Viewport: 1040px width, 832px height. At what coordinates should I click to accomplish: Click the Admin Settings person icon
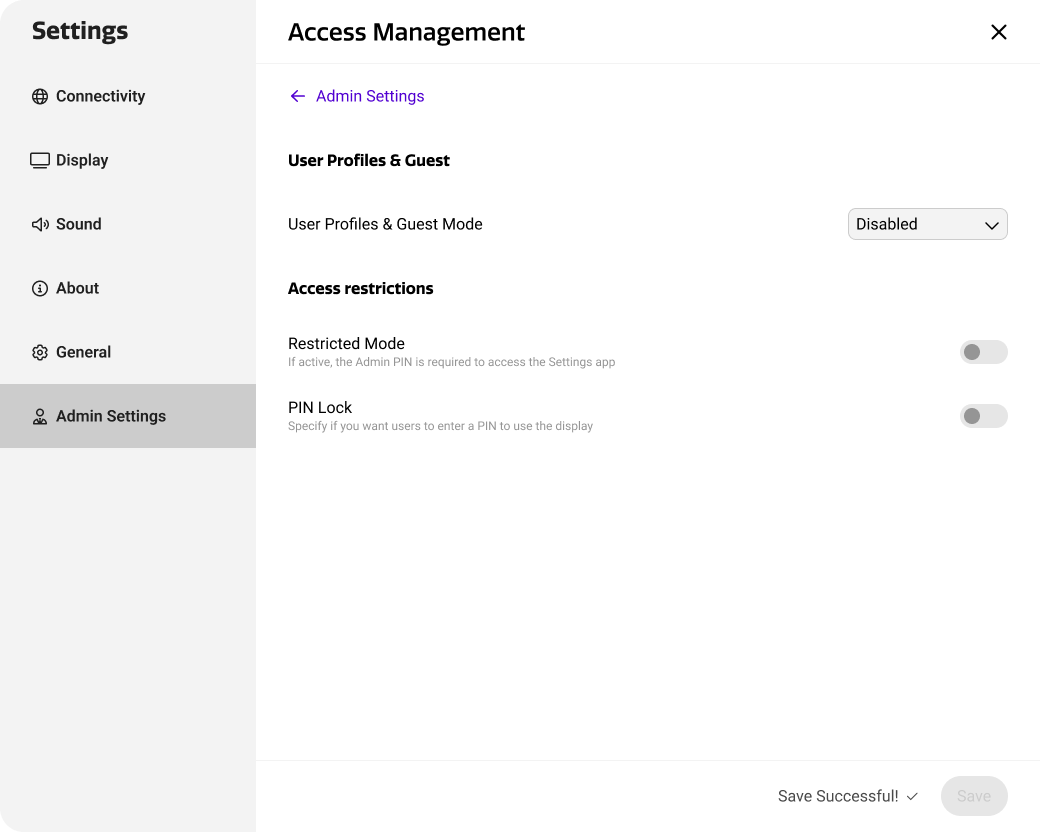click(x=39, y=416)
